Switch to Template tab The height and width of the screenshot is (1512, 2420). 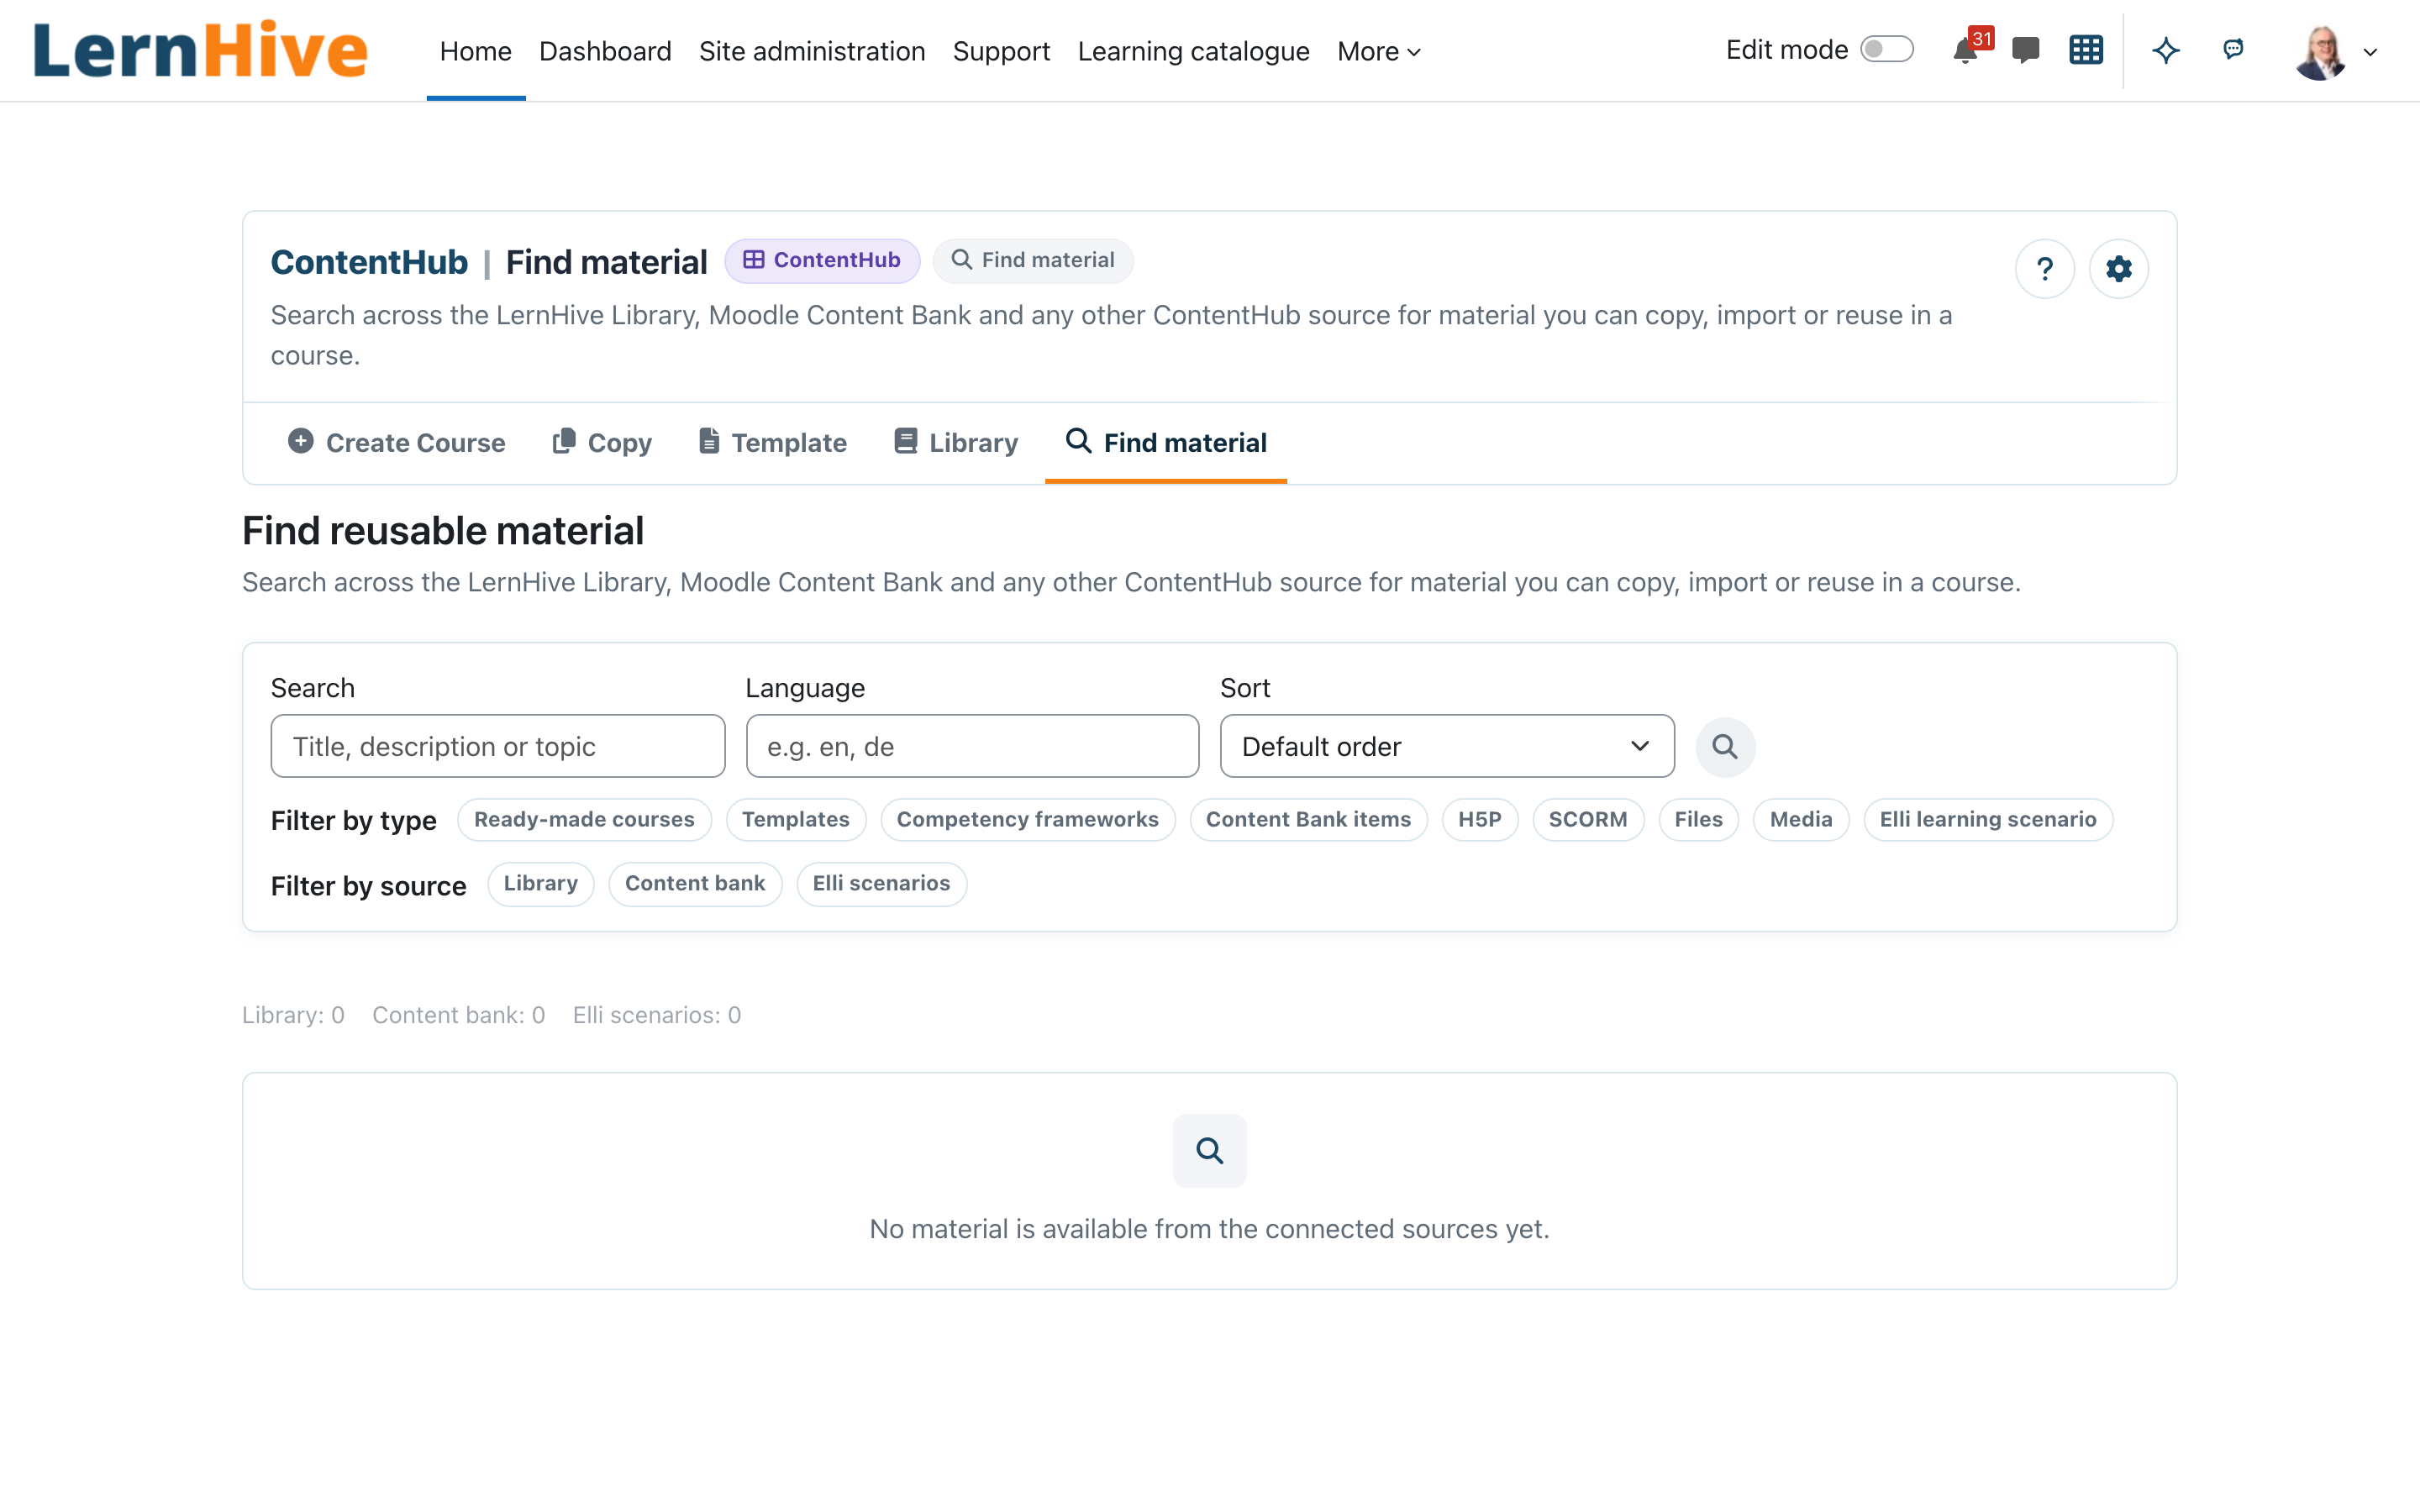pyautogui.click(x=772, y=443)
